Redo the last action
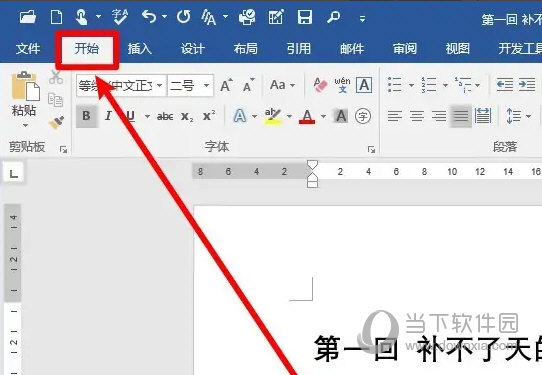The height and width of the screenshot is (375, 542). pyautogui.click(x=183, y=17)
